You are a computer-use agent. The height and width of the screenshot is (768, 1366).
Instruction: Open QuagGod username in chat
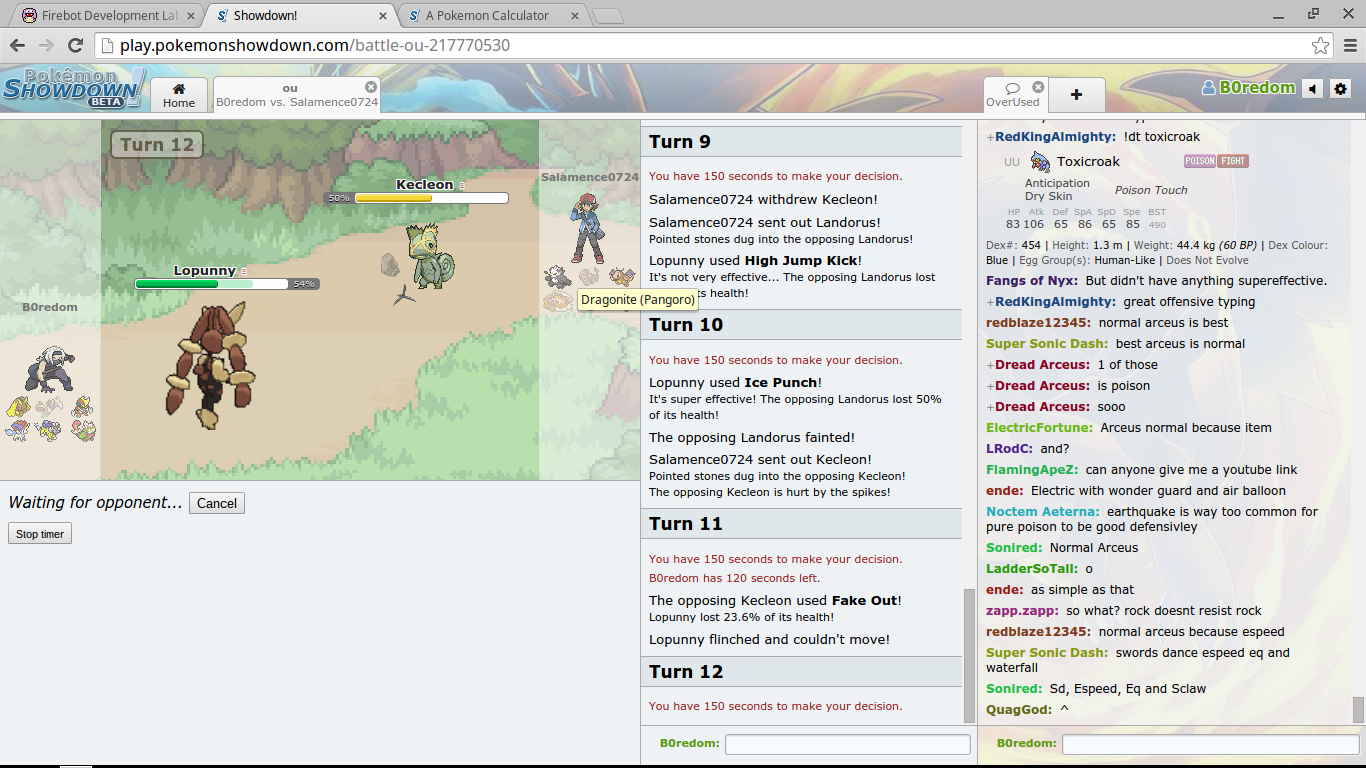(x=1019, y=710)
